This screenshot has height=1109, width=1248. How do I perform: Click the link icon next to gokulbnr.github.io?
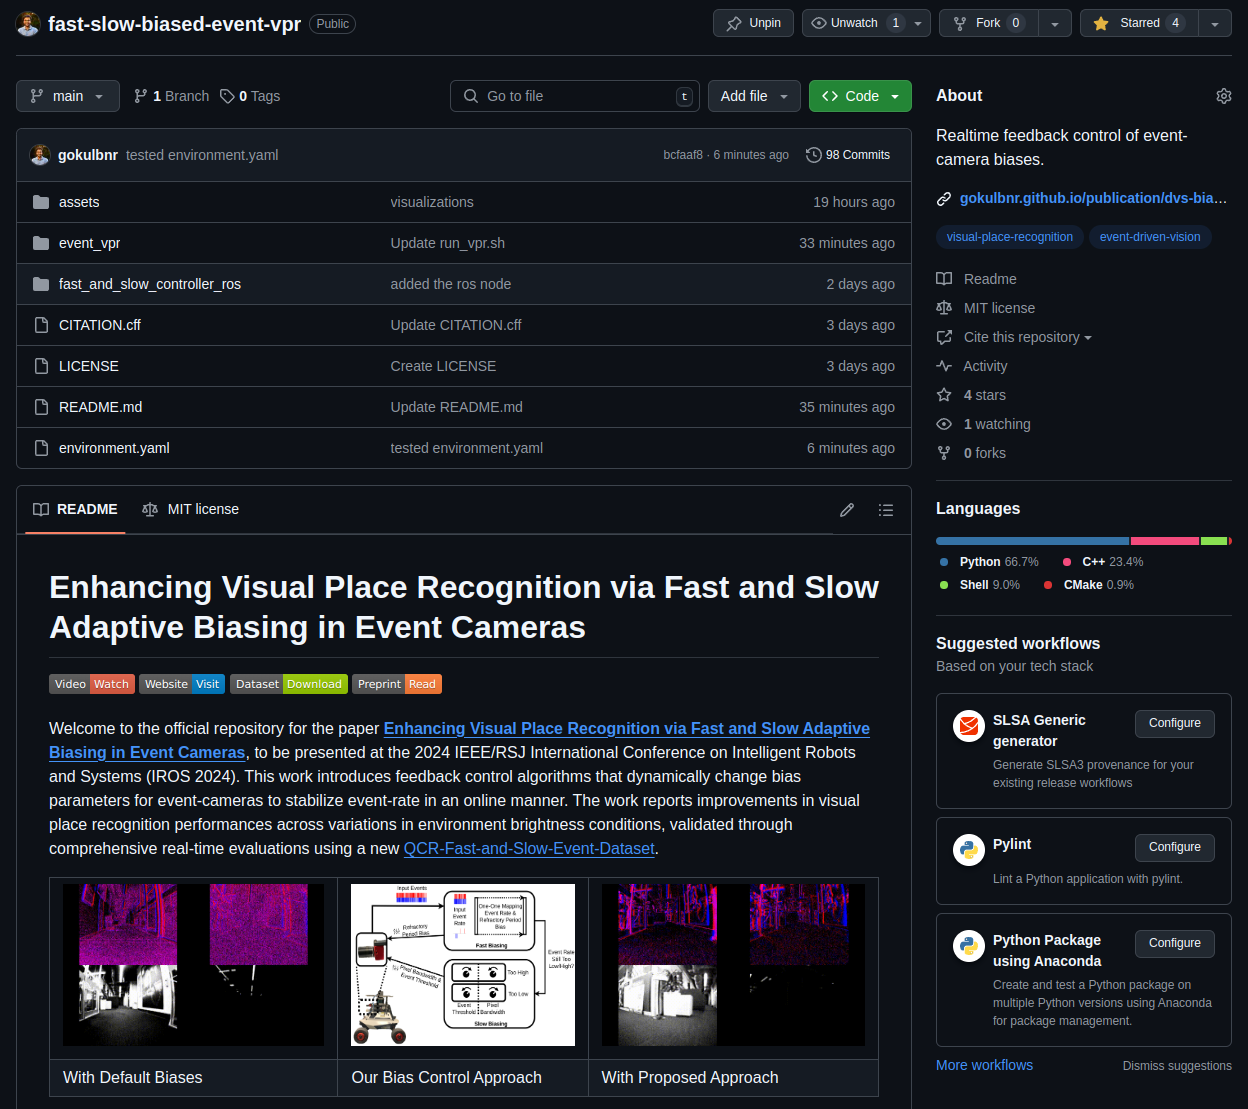[x=943, y=198]
